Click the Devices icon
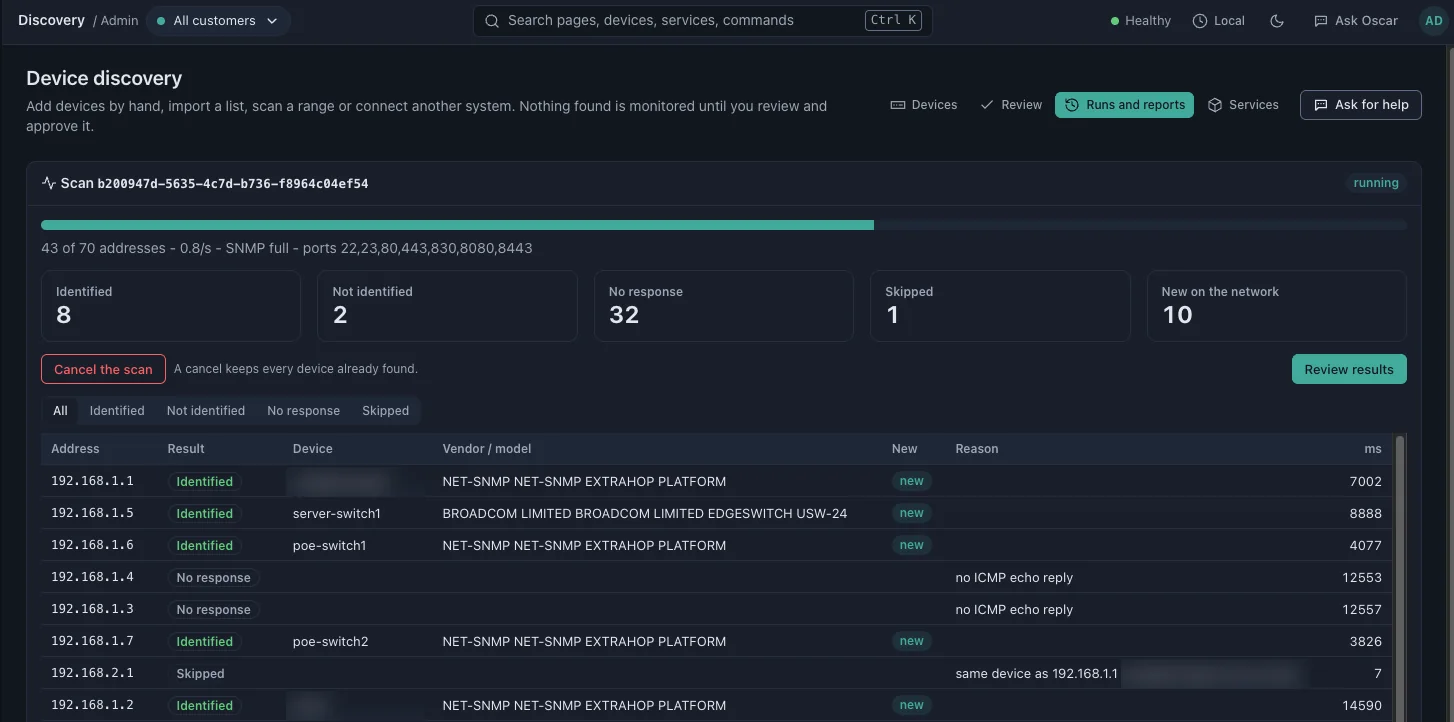Image resolution: width=1454 pixels, height=722 pixels. pos(898,105)
